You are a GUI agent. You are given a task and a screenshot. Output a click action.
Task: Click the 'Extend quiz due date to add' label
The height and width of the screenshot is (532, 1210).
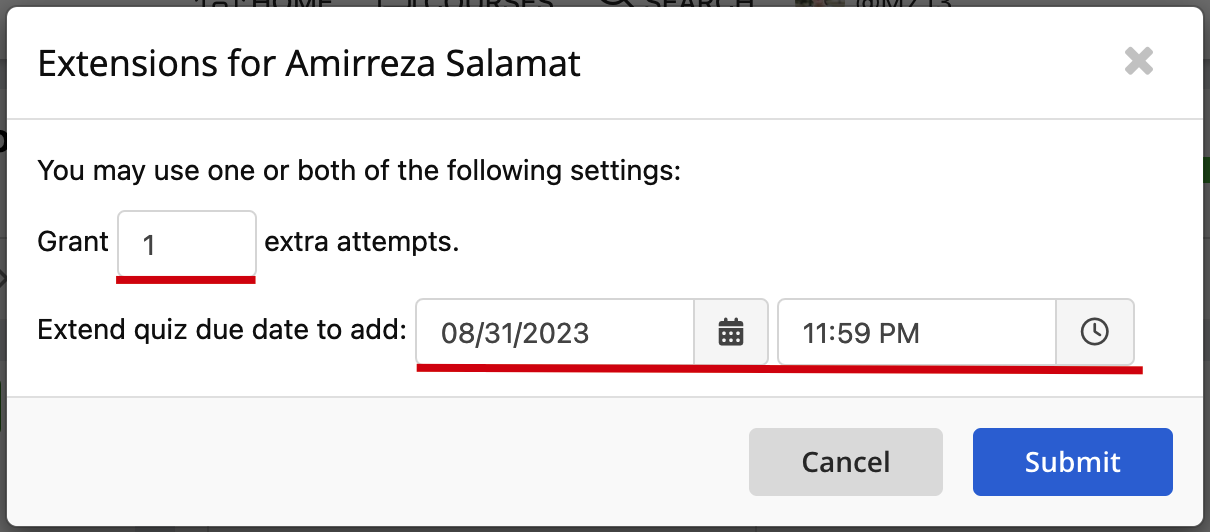pyautogui.click(x=222, y=330)
